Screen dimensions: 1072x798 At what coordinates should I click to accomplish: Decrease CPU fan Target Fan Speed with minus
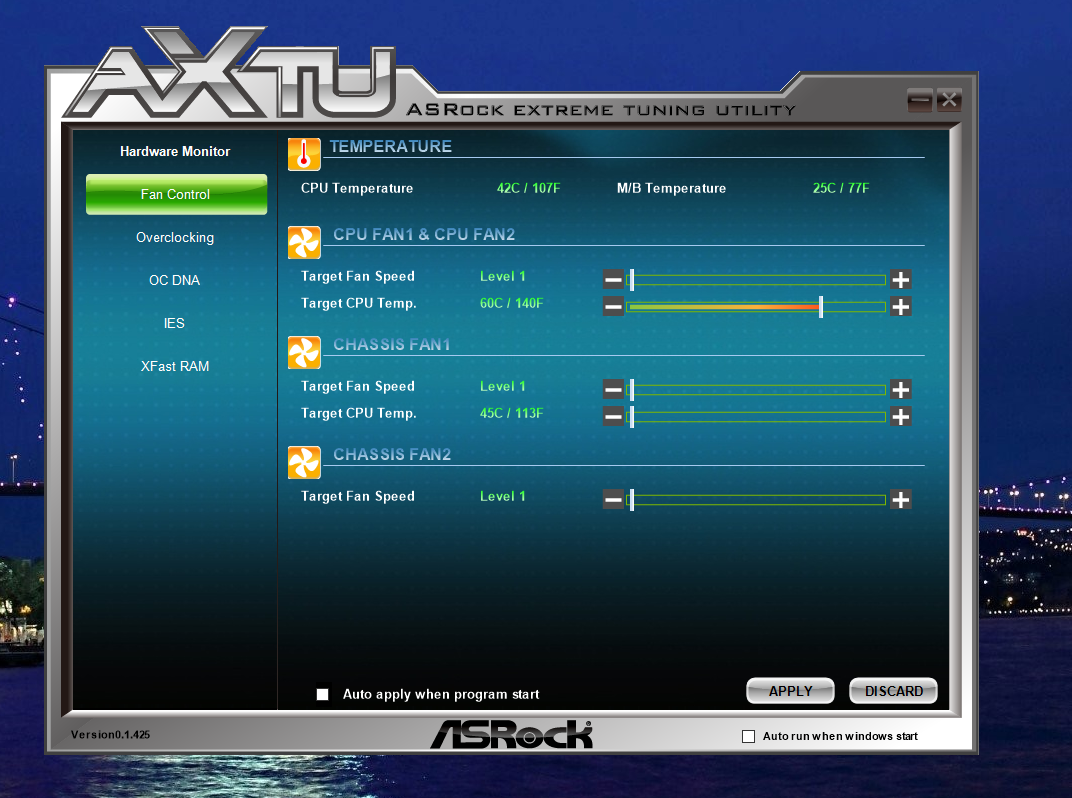pyautogui.click(x=613, y=279)
